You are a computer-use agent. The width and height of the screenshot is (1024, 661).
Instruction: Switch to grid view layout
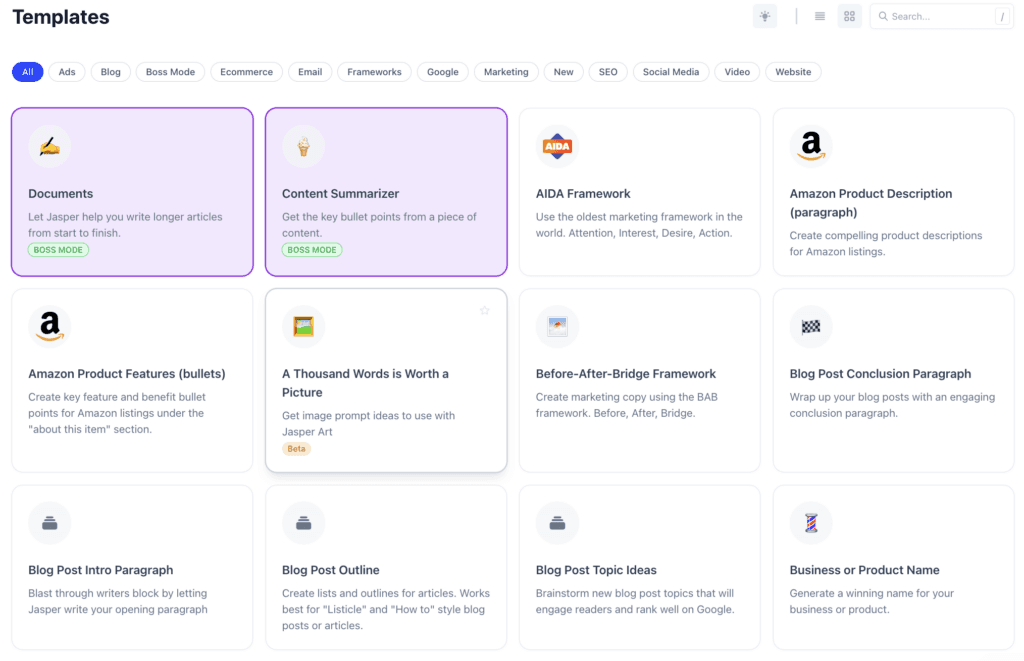click(849, 16)
